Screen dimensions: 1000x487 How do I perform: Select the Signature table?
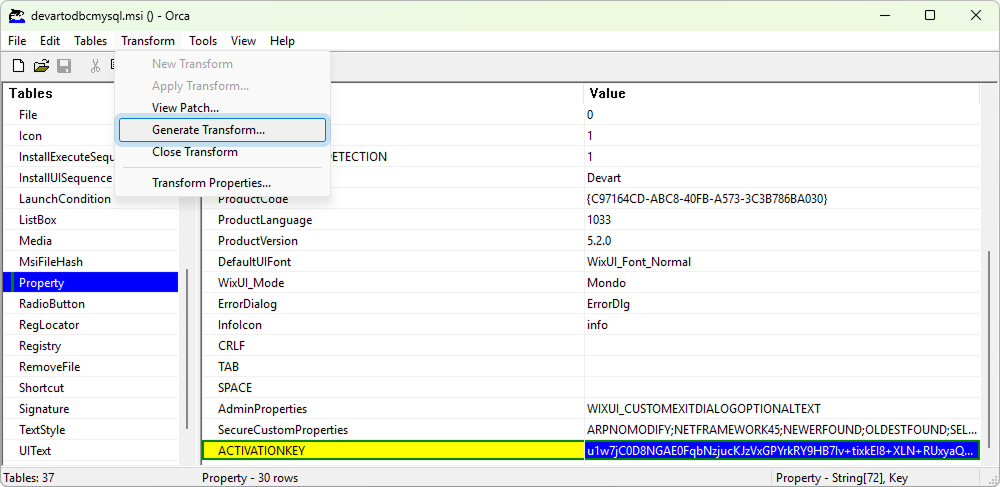pyautogui.click(x=91, y=409)
